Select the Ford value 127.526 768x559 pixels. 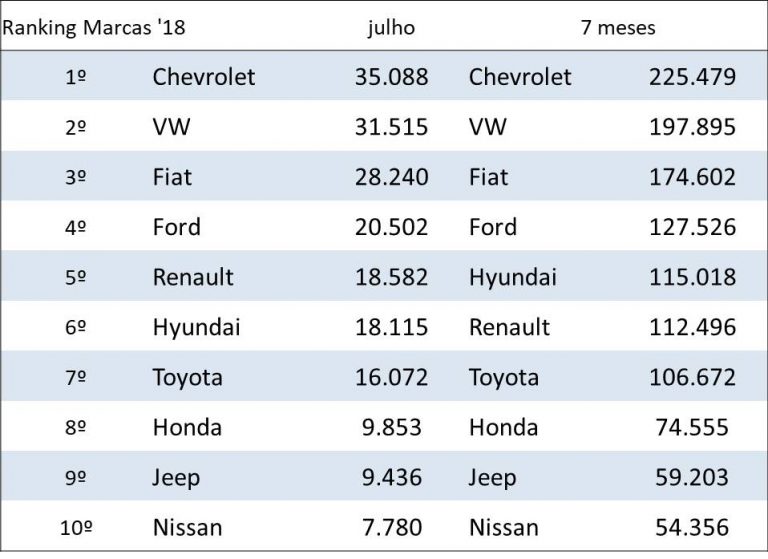(x=692, y=227)
